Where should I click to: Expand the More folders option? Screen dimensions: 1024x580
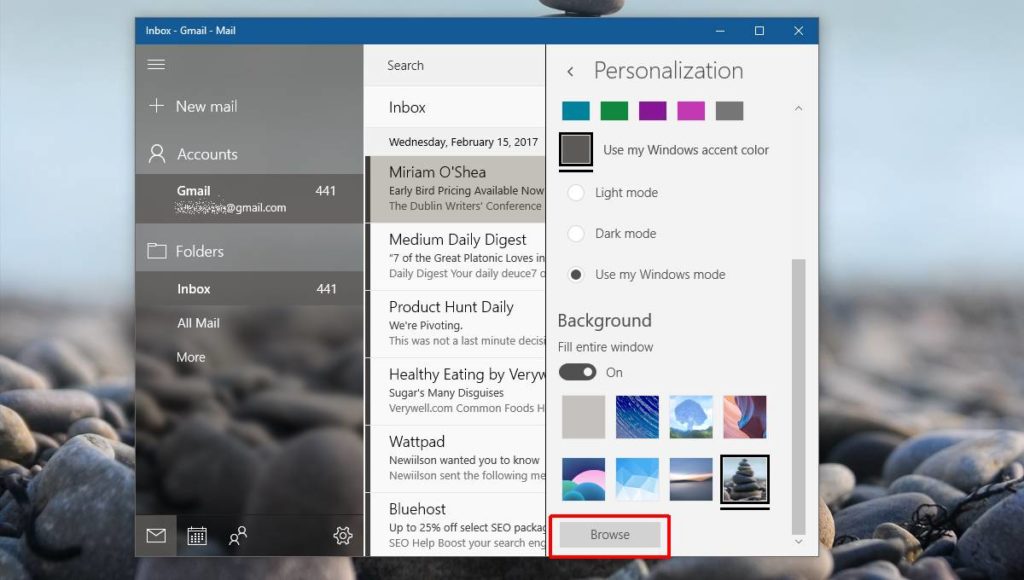[x=190, y=357]
